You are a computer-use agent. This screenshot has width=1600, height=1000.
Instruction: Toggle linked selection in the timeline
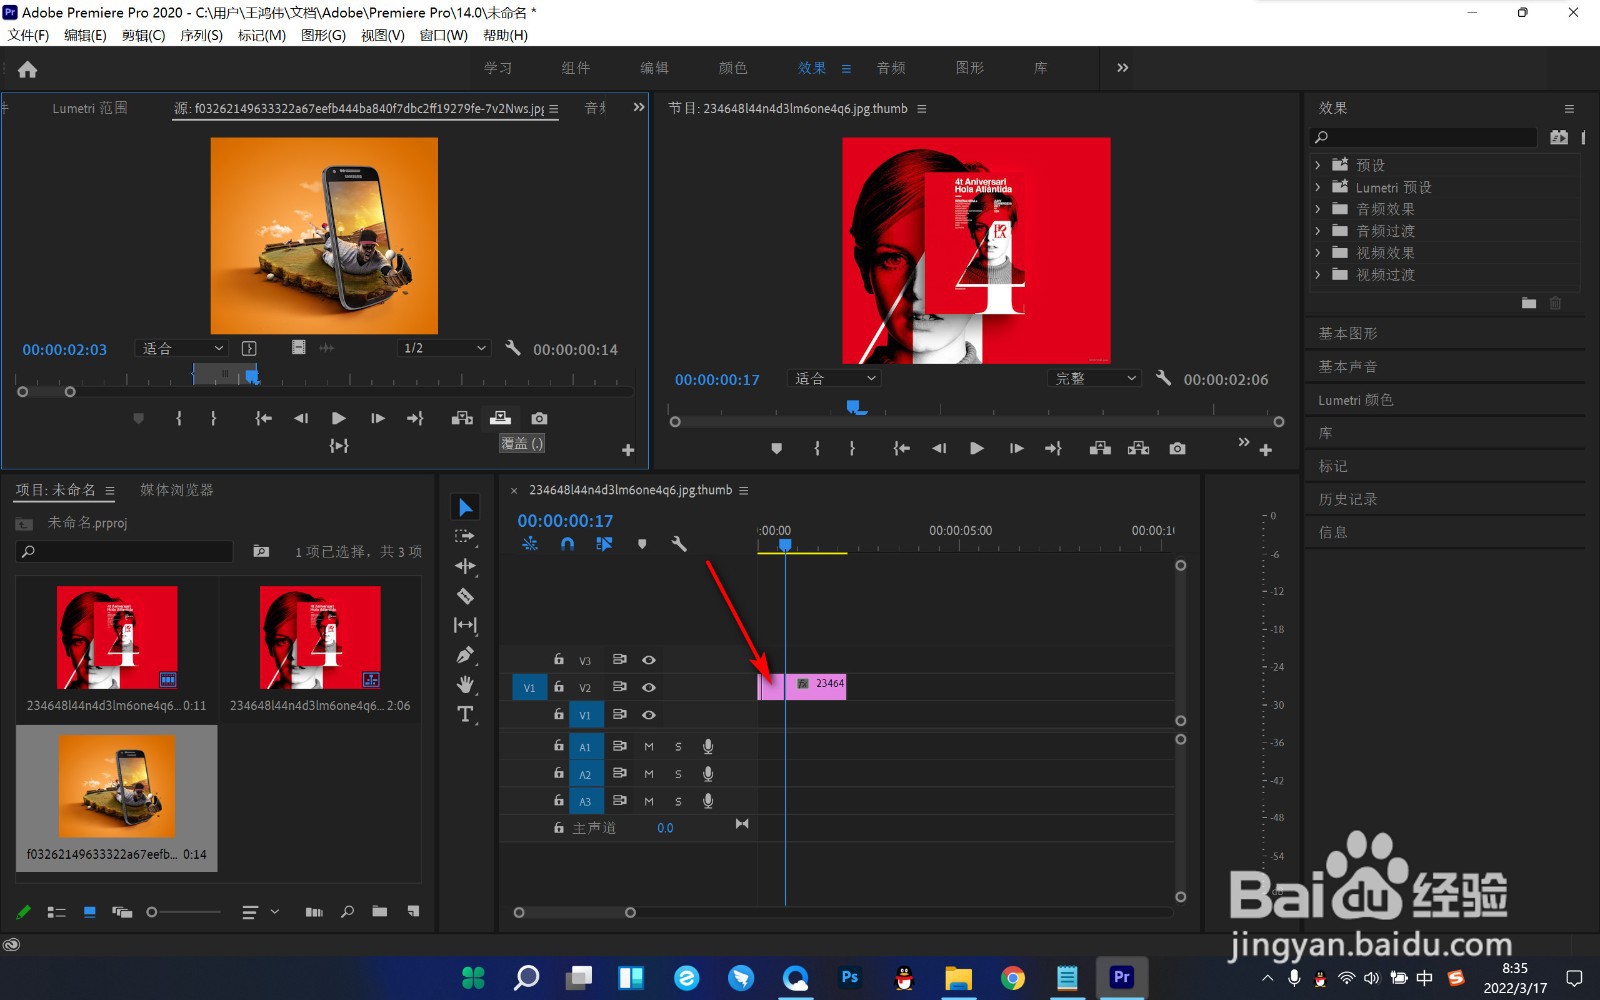coord(604,544)
